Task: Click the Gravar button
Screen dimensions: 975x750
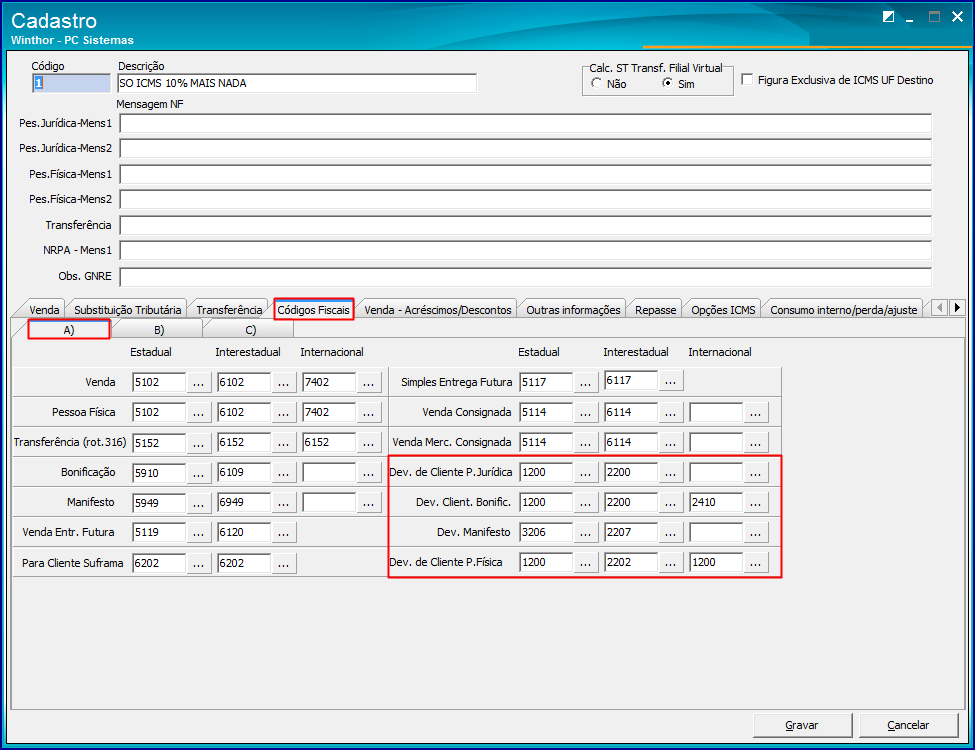Action: 802,725
